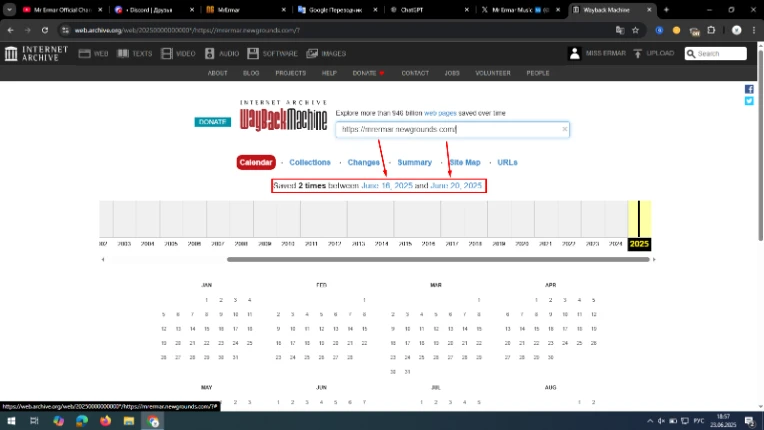The height and width of the screenshot is (430, 764).
Task: Open the Texts media section
Action: (x=134, y=54)
